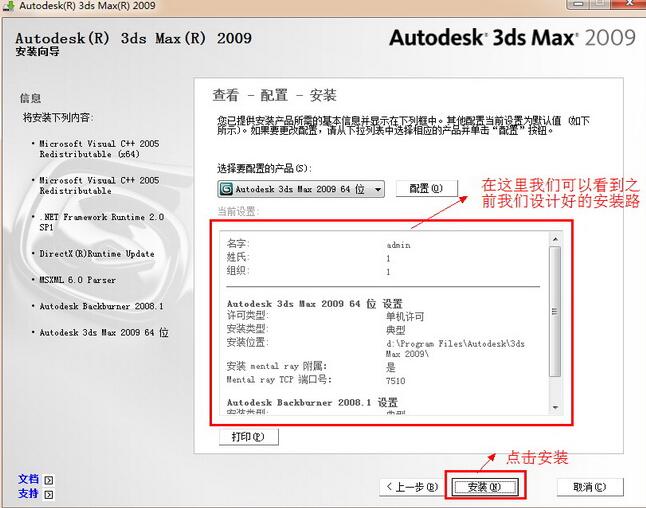This screenshot has width=646, height=508.
Task: Click the 典型 install type value
Action: pos(396,330)
